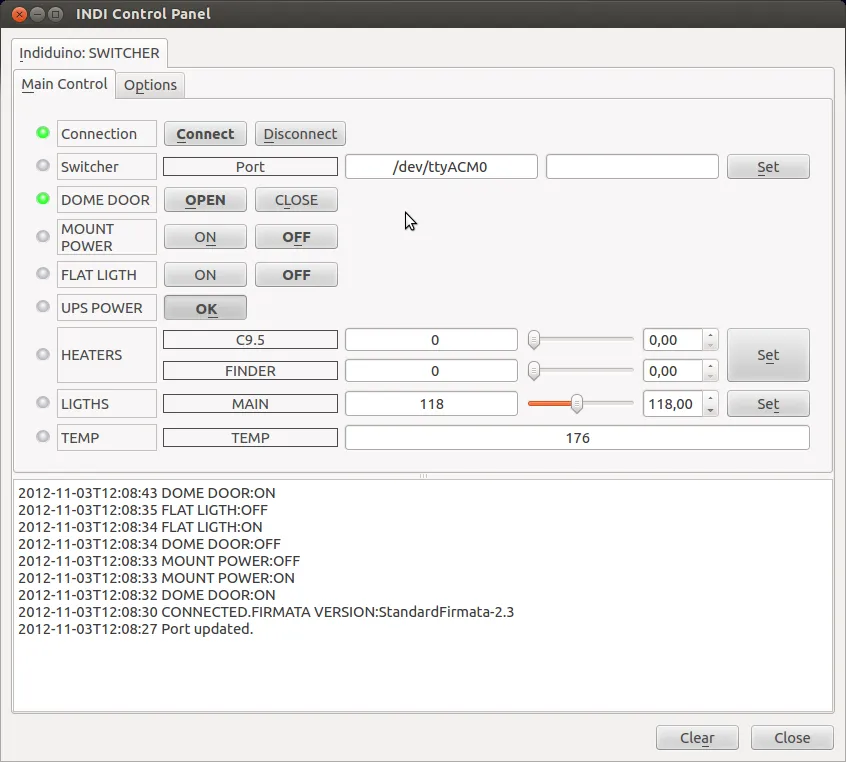
Task: Increase the MAIN lights spinbox value
Action: tap(711, 398)
